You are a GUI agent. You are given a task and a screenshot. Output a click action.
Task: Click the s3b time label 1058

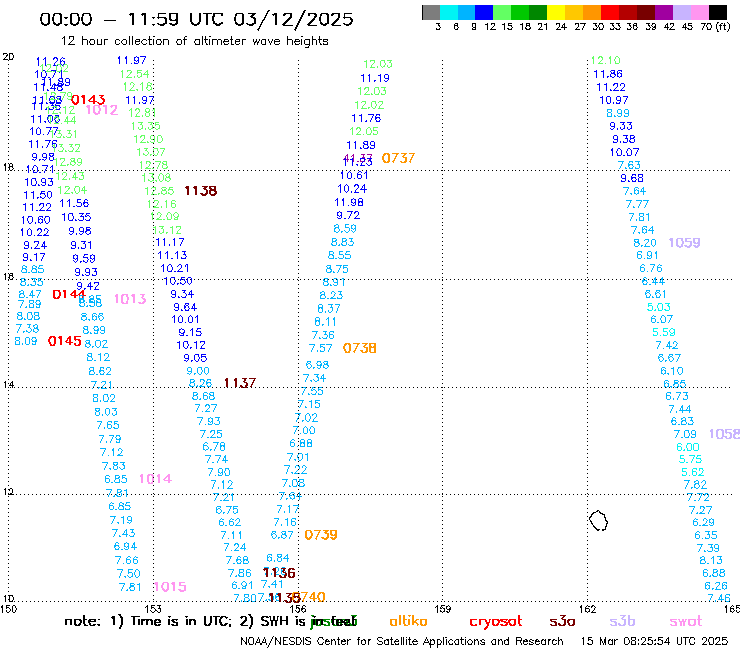[x=724, y=434]
